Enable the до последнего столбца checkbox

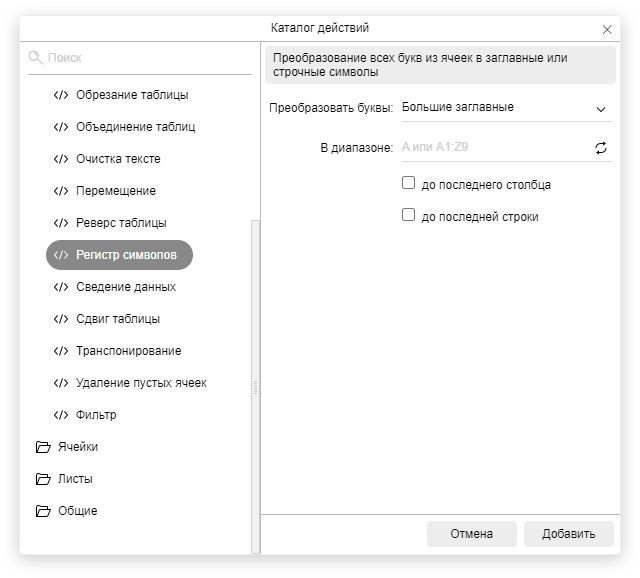(x=408, y=183)
